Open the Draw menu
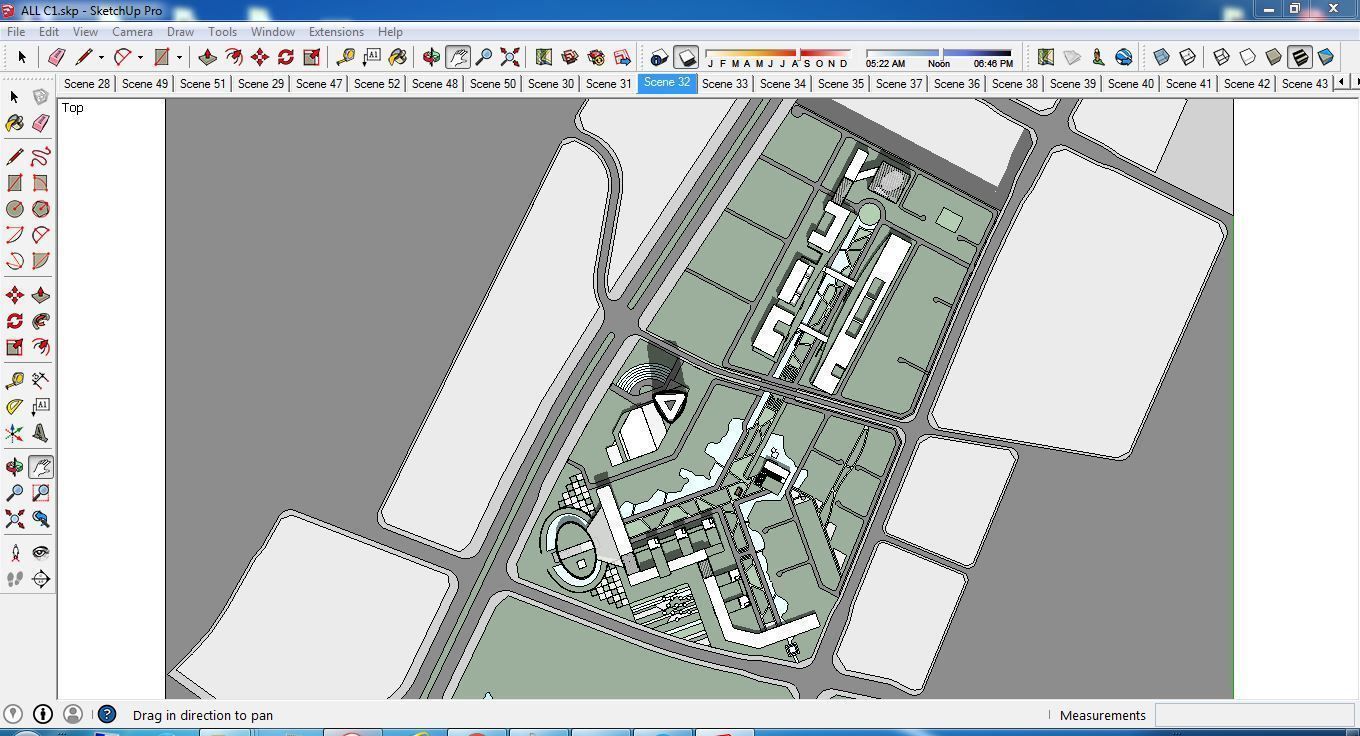Viewport: 1360px width, 736px height. [180, 31]
